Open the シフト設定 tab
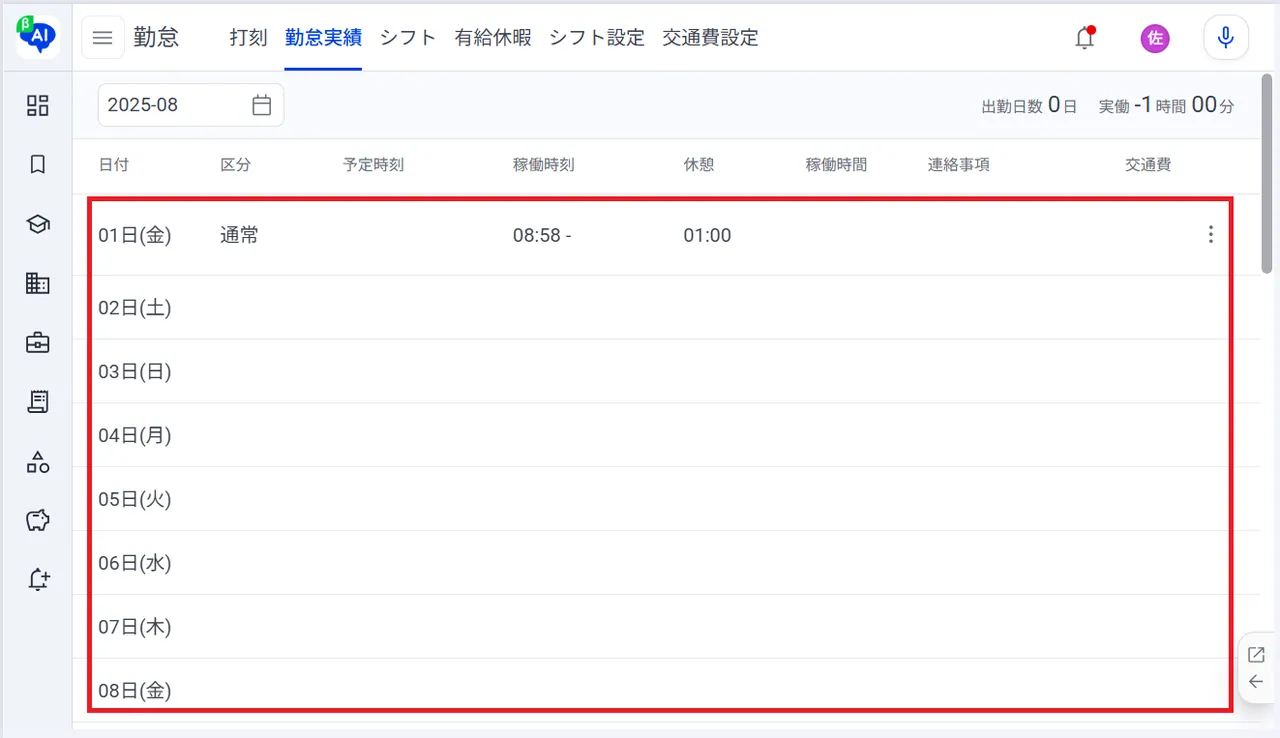 [x=597, y=38]
